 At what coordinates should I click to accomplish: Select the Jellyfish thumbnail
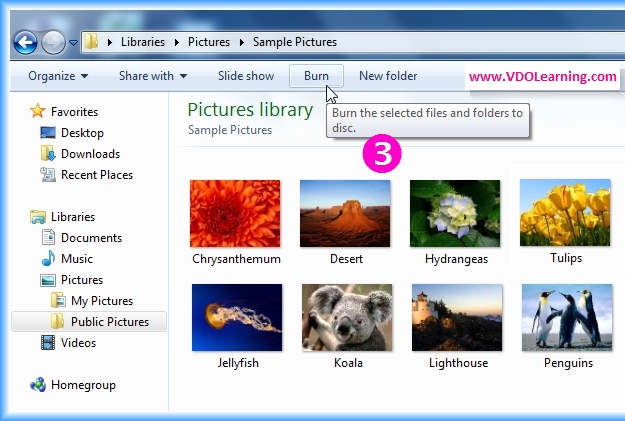[x=237, y=317]
